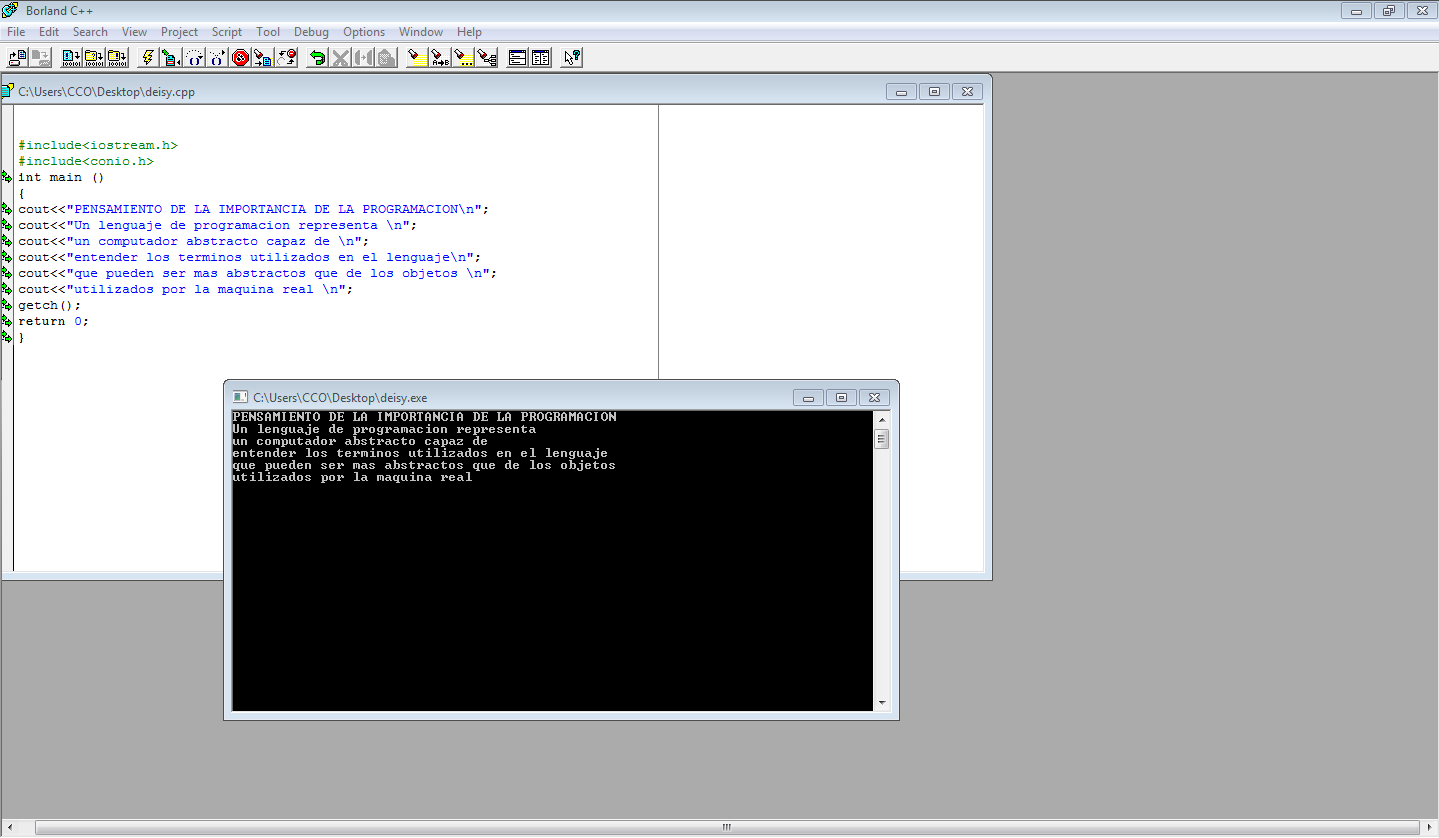Viewport: 1439px width, 838px height.
Task: Open the Search and Replace icon
Action: [x=439, y=57]
